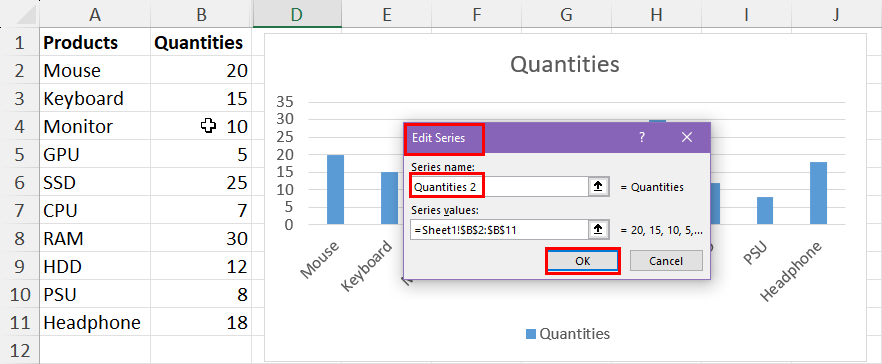Select column H header

[x=656, y=15]
